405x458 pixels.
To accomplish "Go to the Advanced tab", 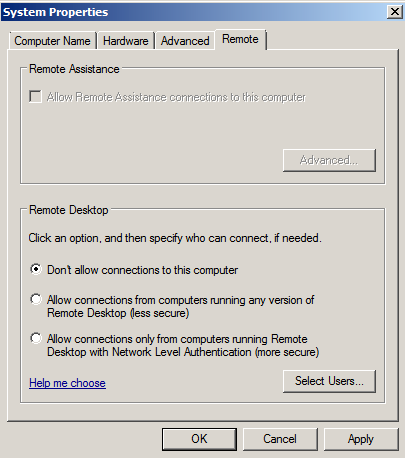I will pyautogui.click(x=185, y=41).
